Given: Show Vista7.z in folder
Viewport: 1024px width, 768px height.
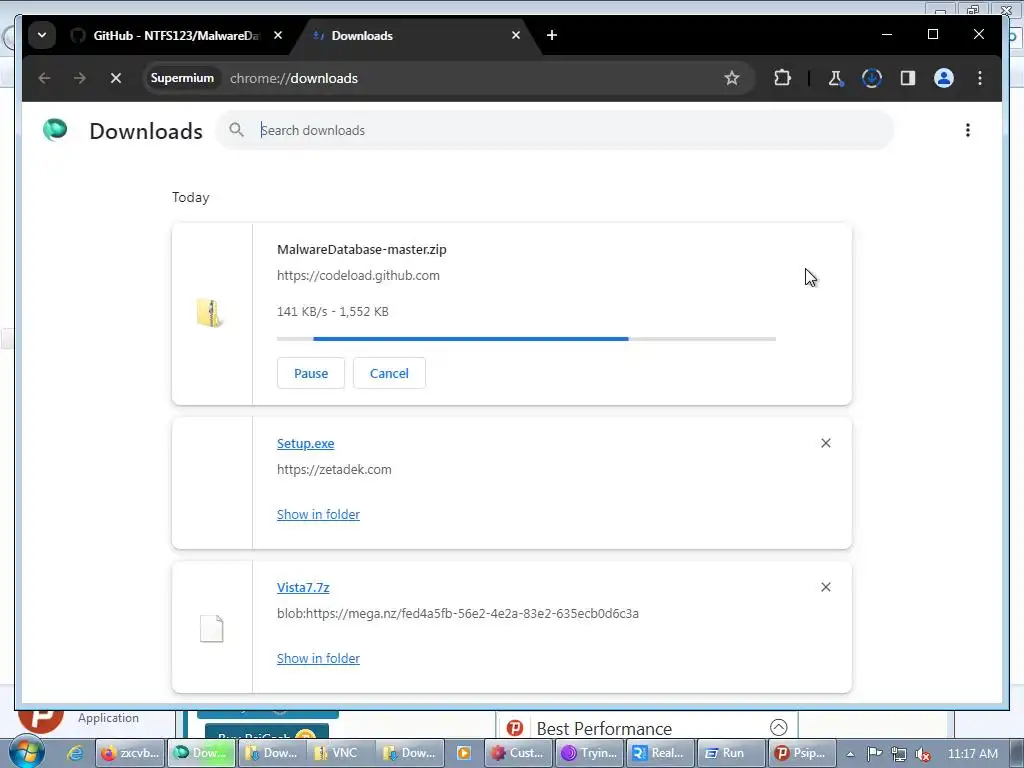Looking at the screenshot, I should click(x=318, y=659).
